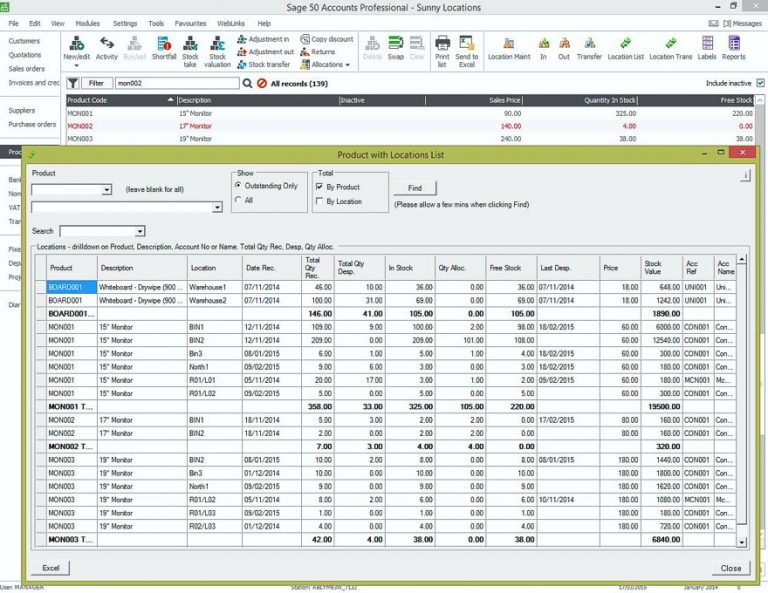Click the funnel filter icon
The width and height of the screenshot is (768, 593).
pyautogui.click(x=72, y=83)
